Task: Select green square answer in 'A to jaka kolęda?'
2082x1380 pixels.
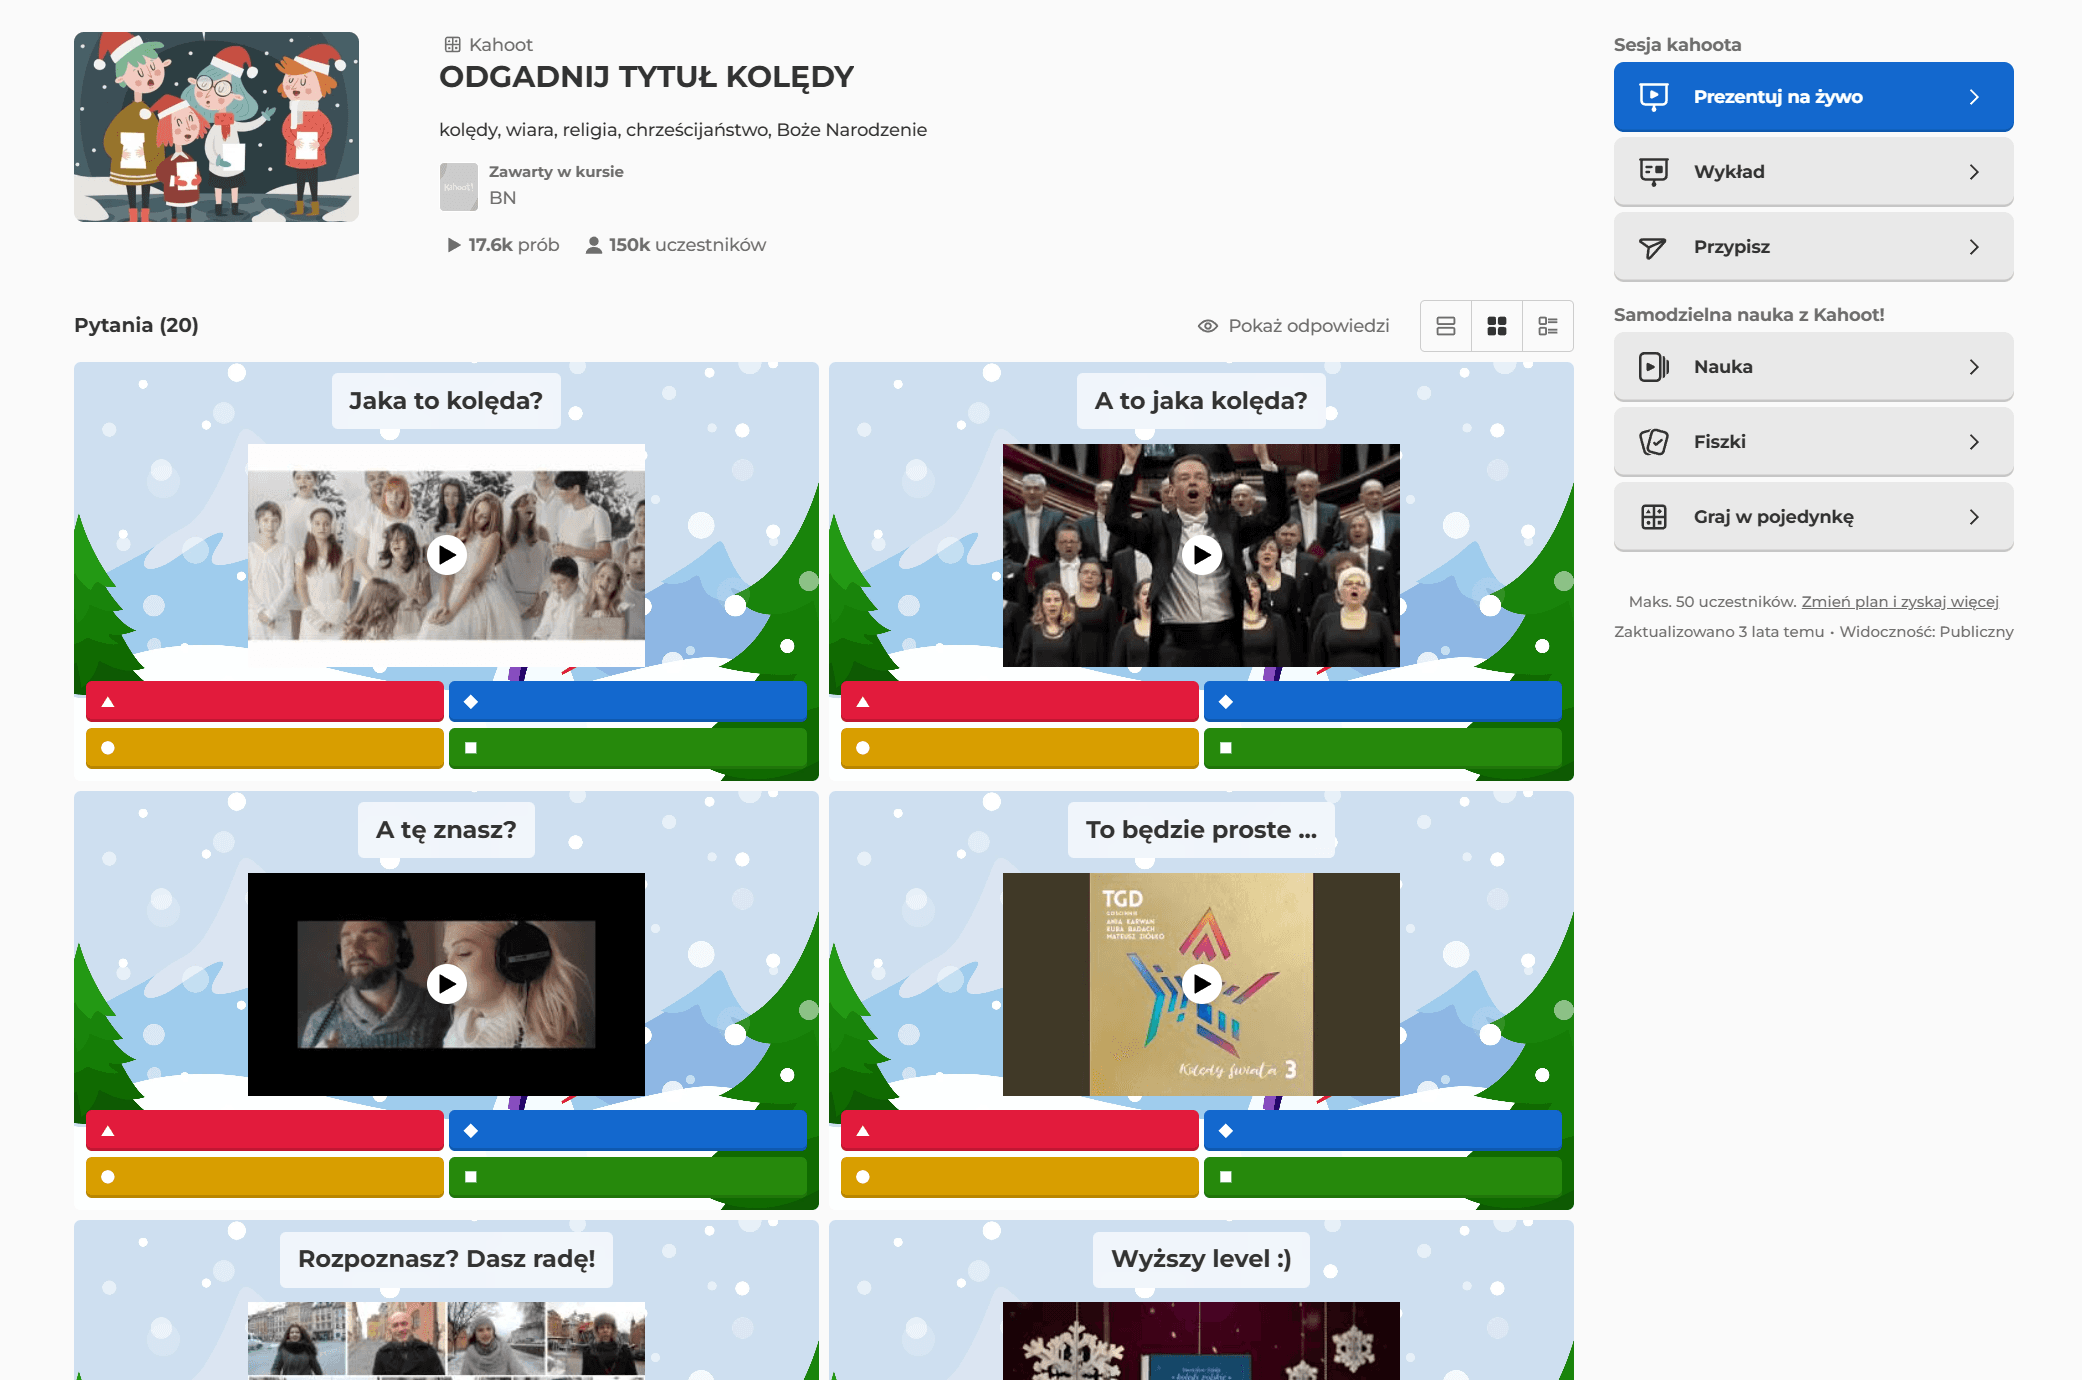Action: [1383, 748]
